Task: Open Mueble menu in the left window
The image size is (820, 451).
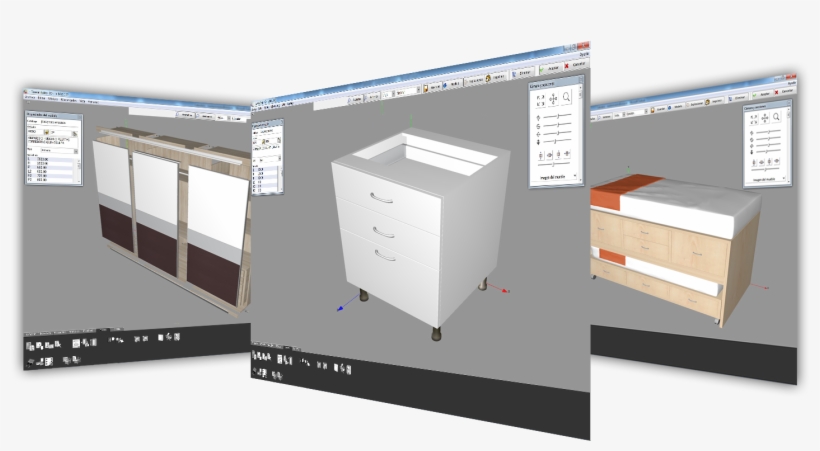Action: [x=53, y=99]
